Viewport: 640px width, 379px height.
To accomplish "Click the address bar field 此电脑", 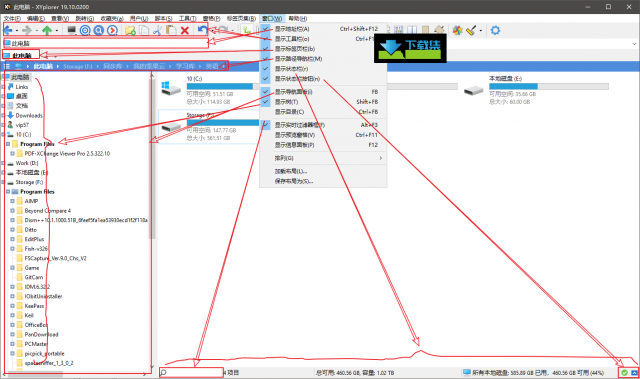I will click(x=106, y=43).
